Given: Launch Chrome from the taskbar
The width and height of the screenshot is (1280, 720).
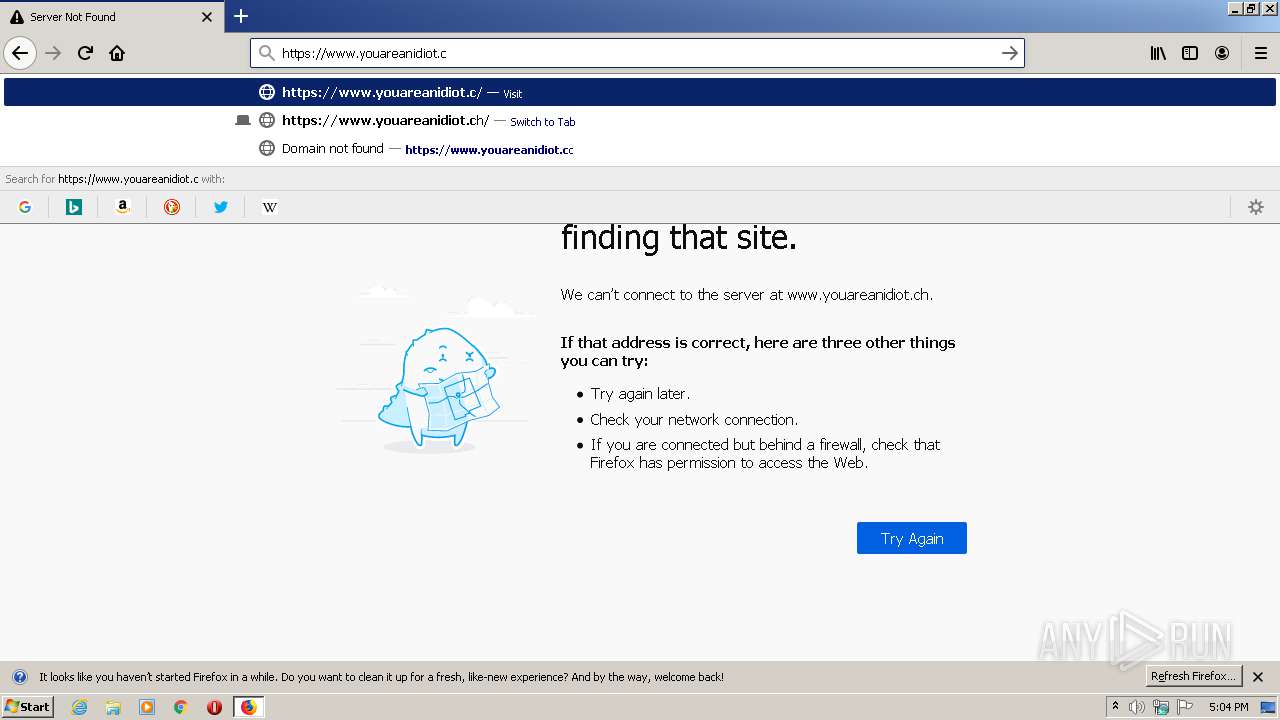Looking at the screenshot, I should click(181, 707).
